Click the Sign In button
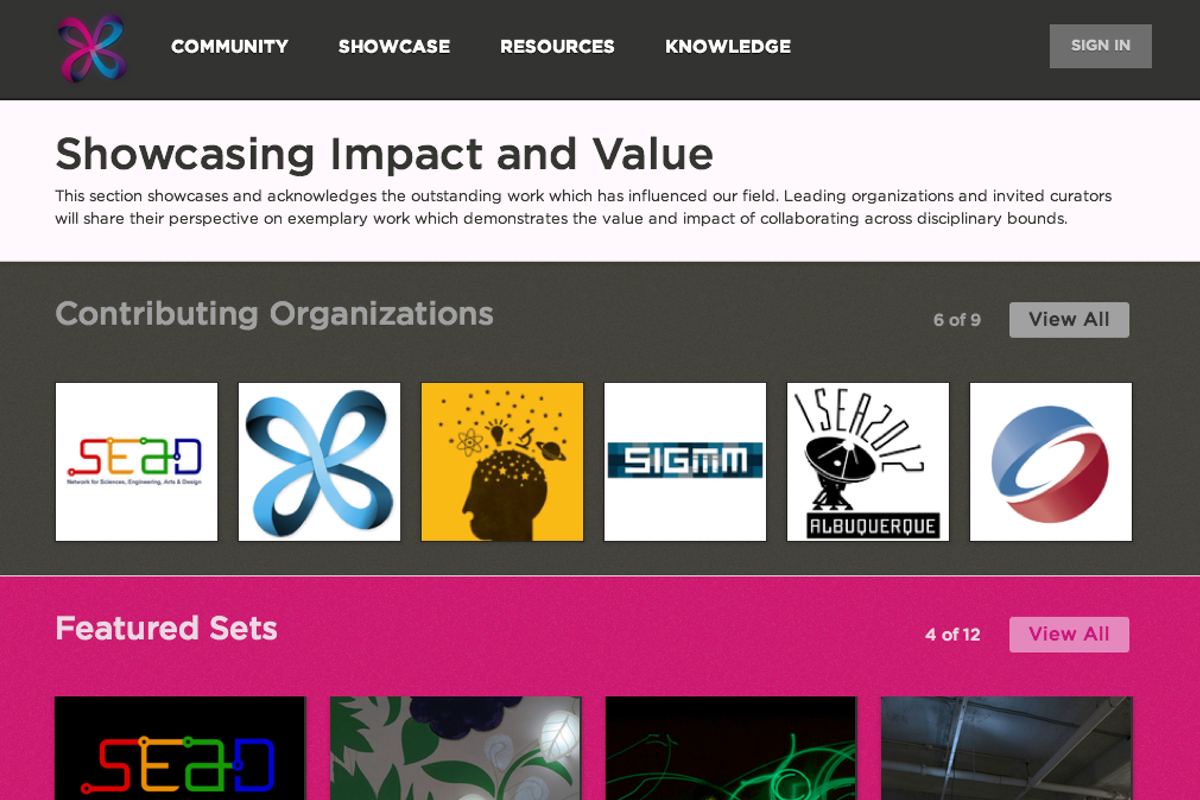 [x=1100, y=46]
